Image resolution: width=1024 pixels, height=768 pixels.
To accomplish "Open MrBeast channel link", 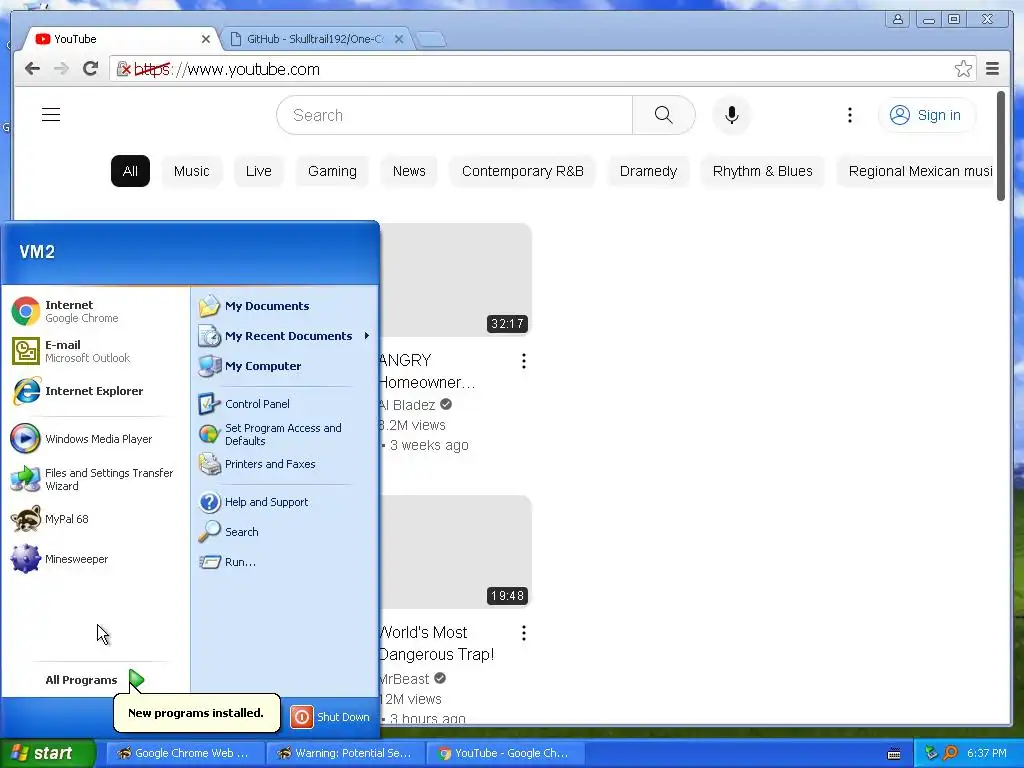I will tap(405, 679).
